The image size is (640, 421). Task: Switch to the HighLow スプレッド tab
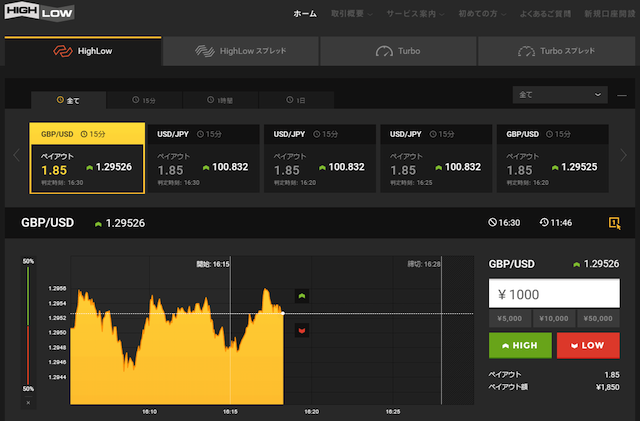point(240,51)
